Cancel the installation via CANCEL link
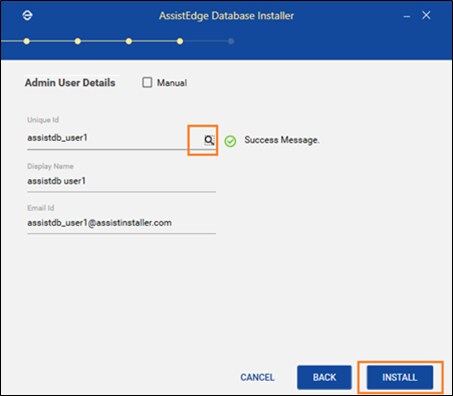 pos(257,377)
